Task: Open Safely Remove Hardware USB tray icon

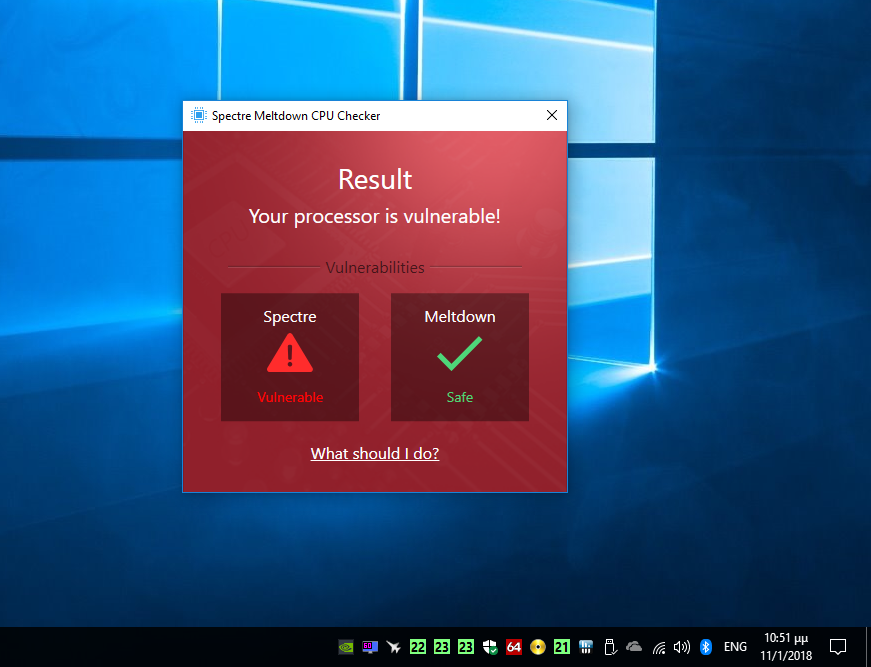Action: (610, 647)
